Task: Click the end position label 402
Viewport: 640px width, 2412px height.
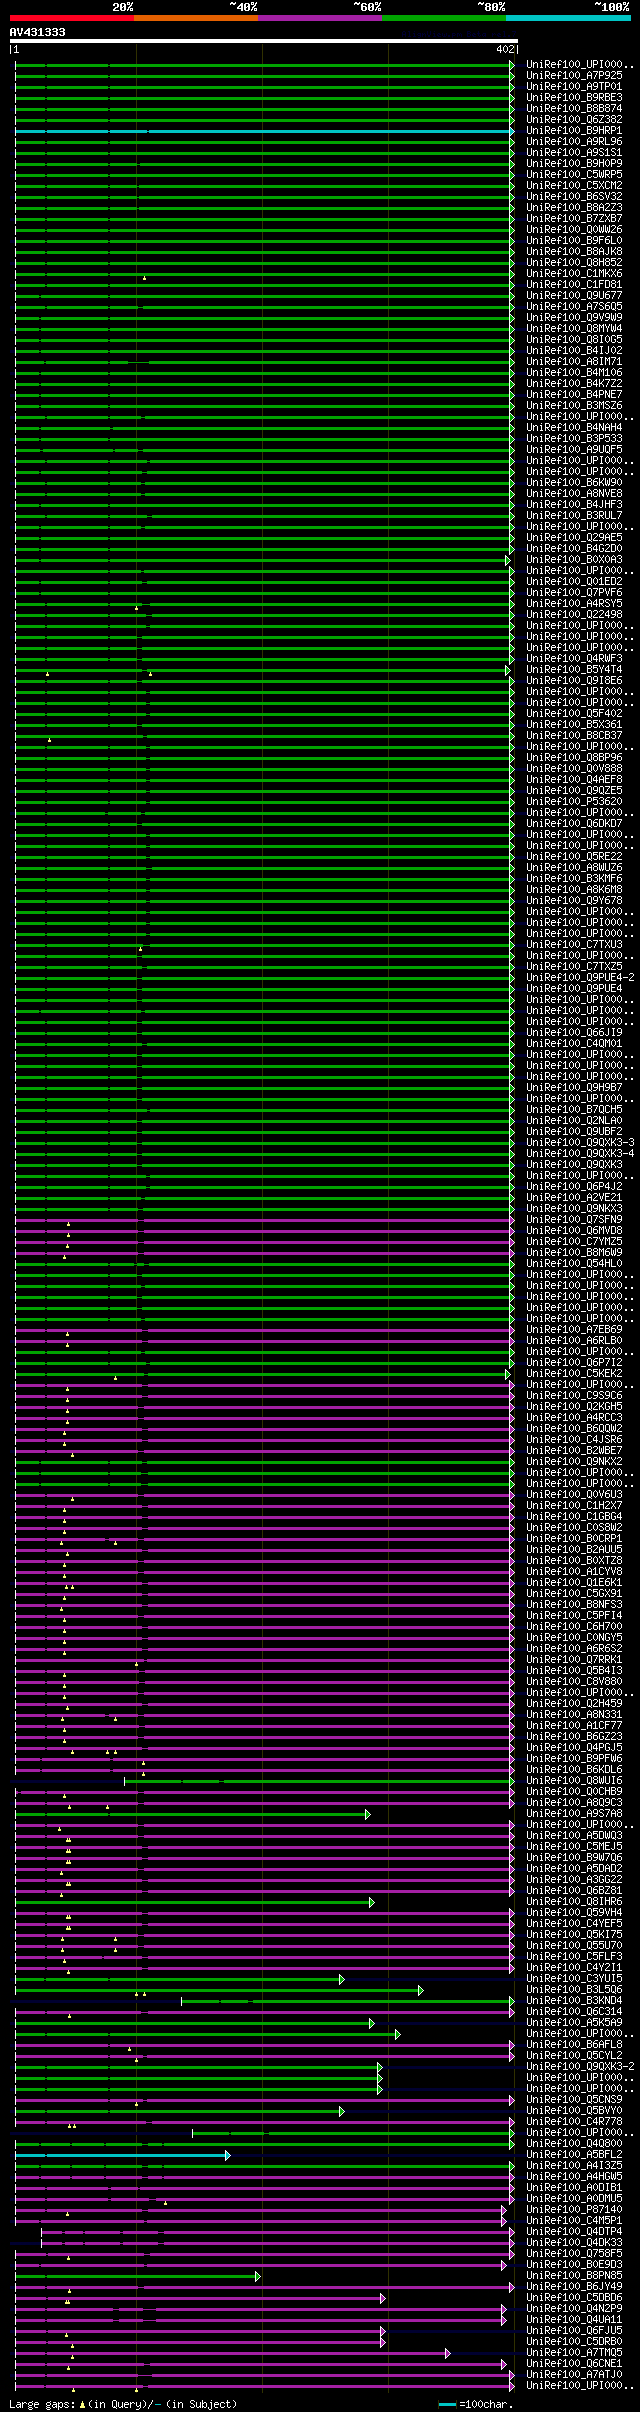Action: pos(505,49)
